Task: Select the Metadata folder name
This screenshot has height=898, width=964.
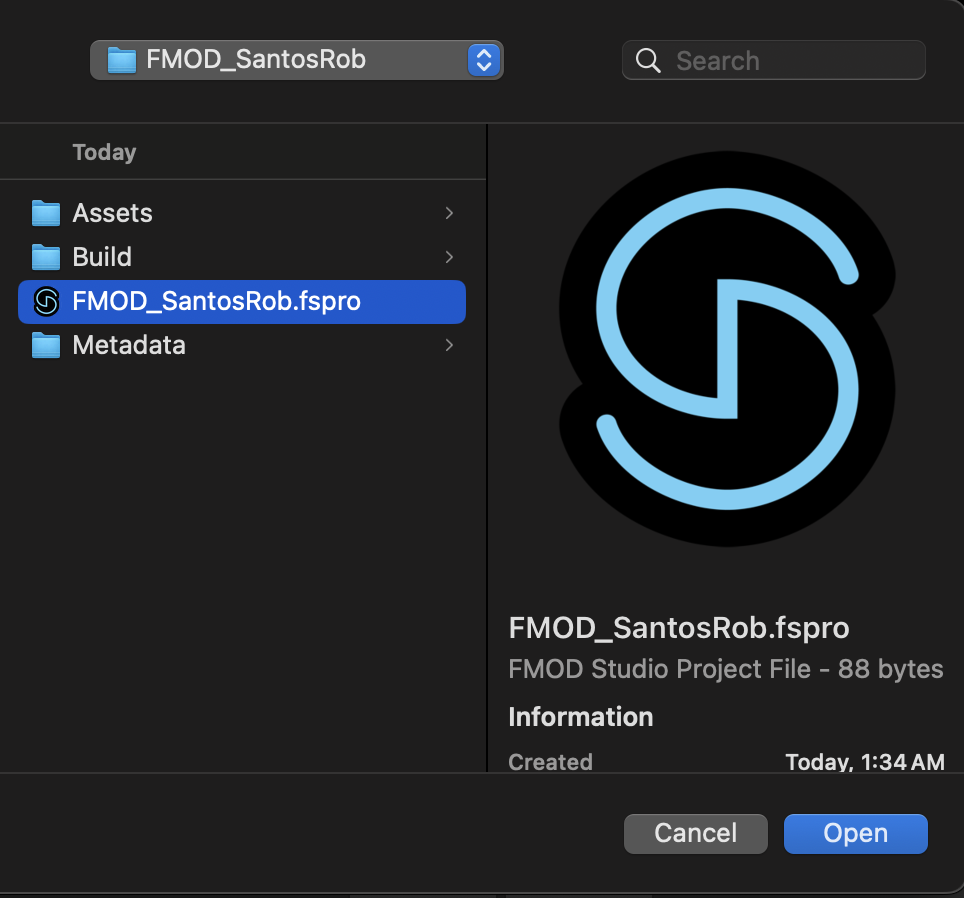Action: click(129, 345)
